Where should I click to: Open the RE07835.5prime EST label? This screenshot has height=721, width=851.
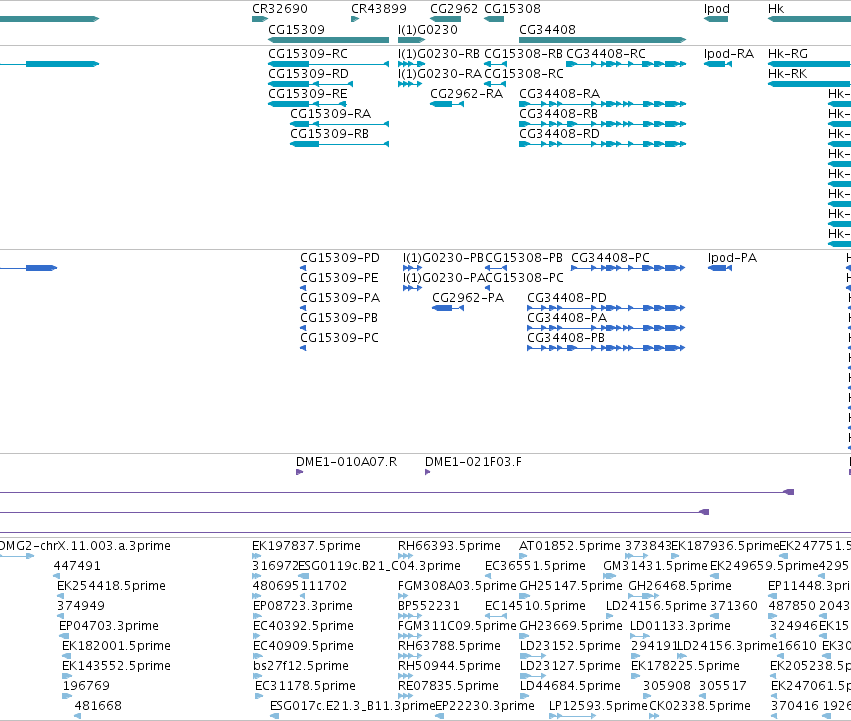pyautogui.click(x=448, y=686)
